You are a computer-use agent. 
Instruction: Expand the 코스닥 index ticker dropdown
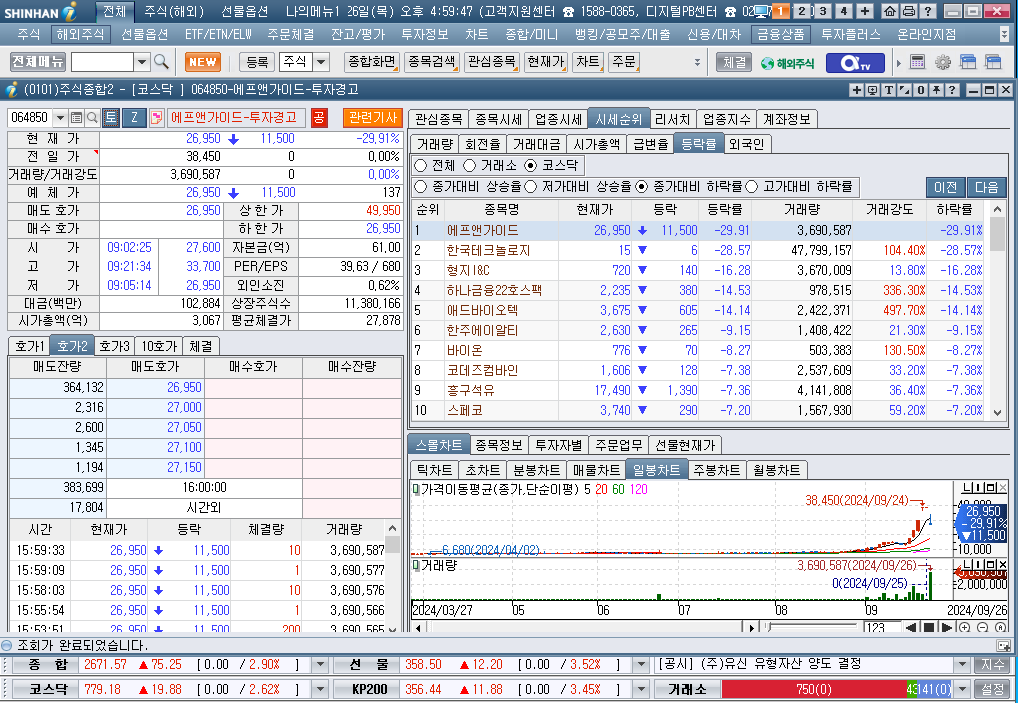[319, 689]
